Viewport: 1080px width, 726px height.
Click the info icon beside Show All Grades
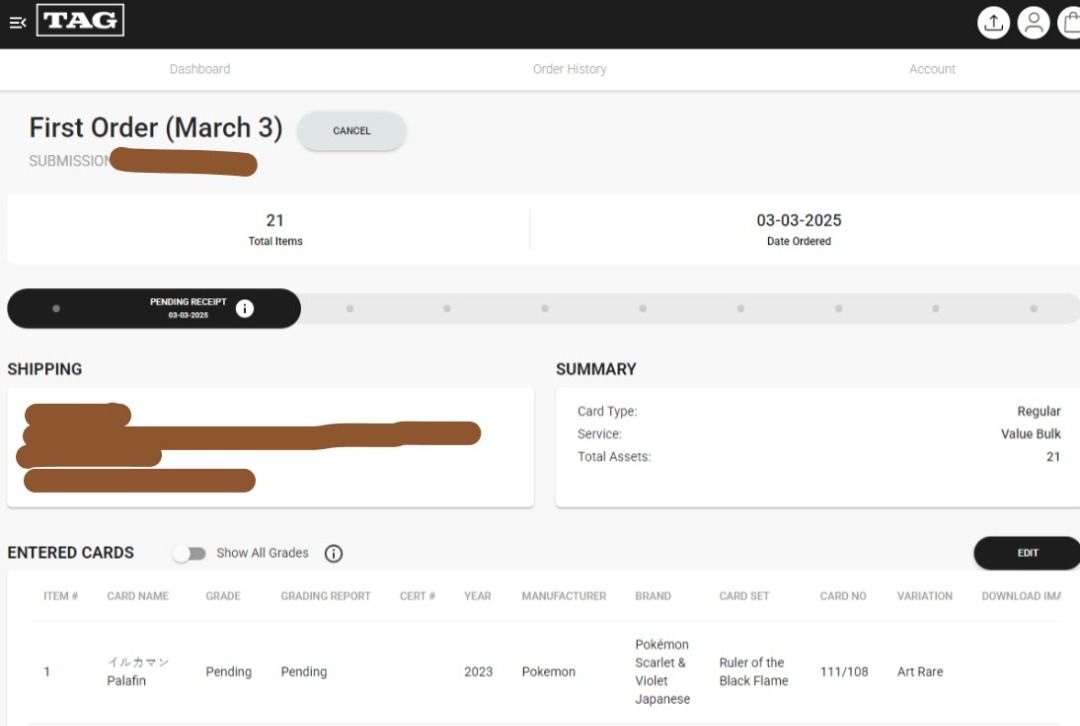[334, 553]
